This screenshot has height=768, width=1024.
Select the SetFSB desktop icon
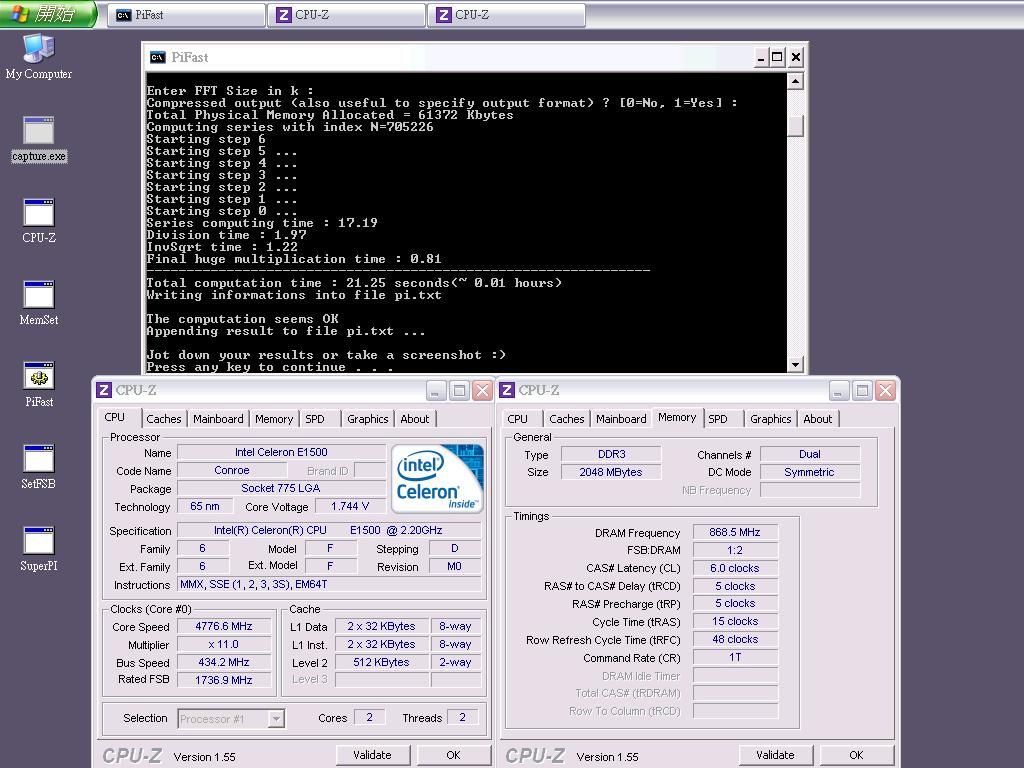39,467
